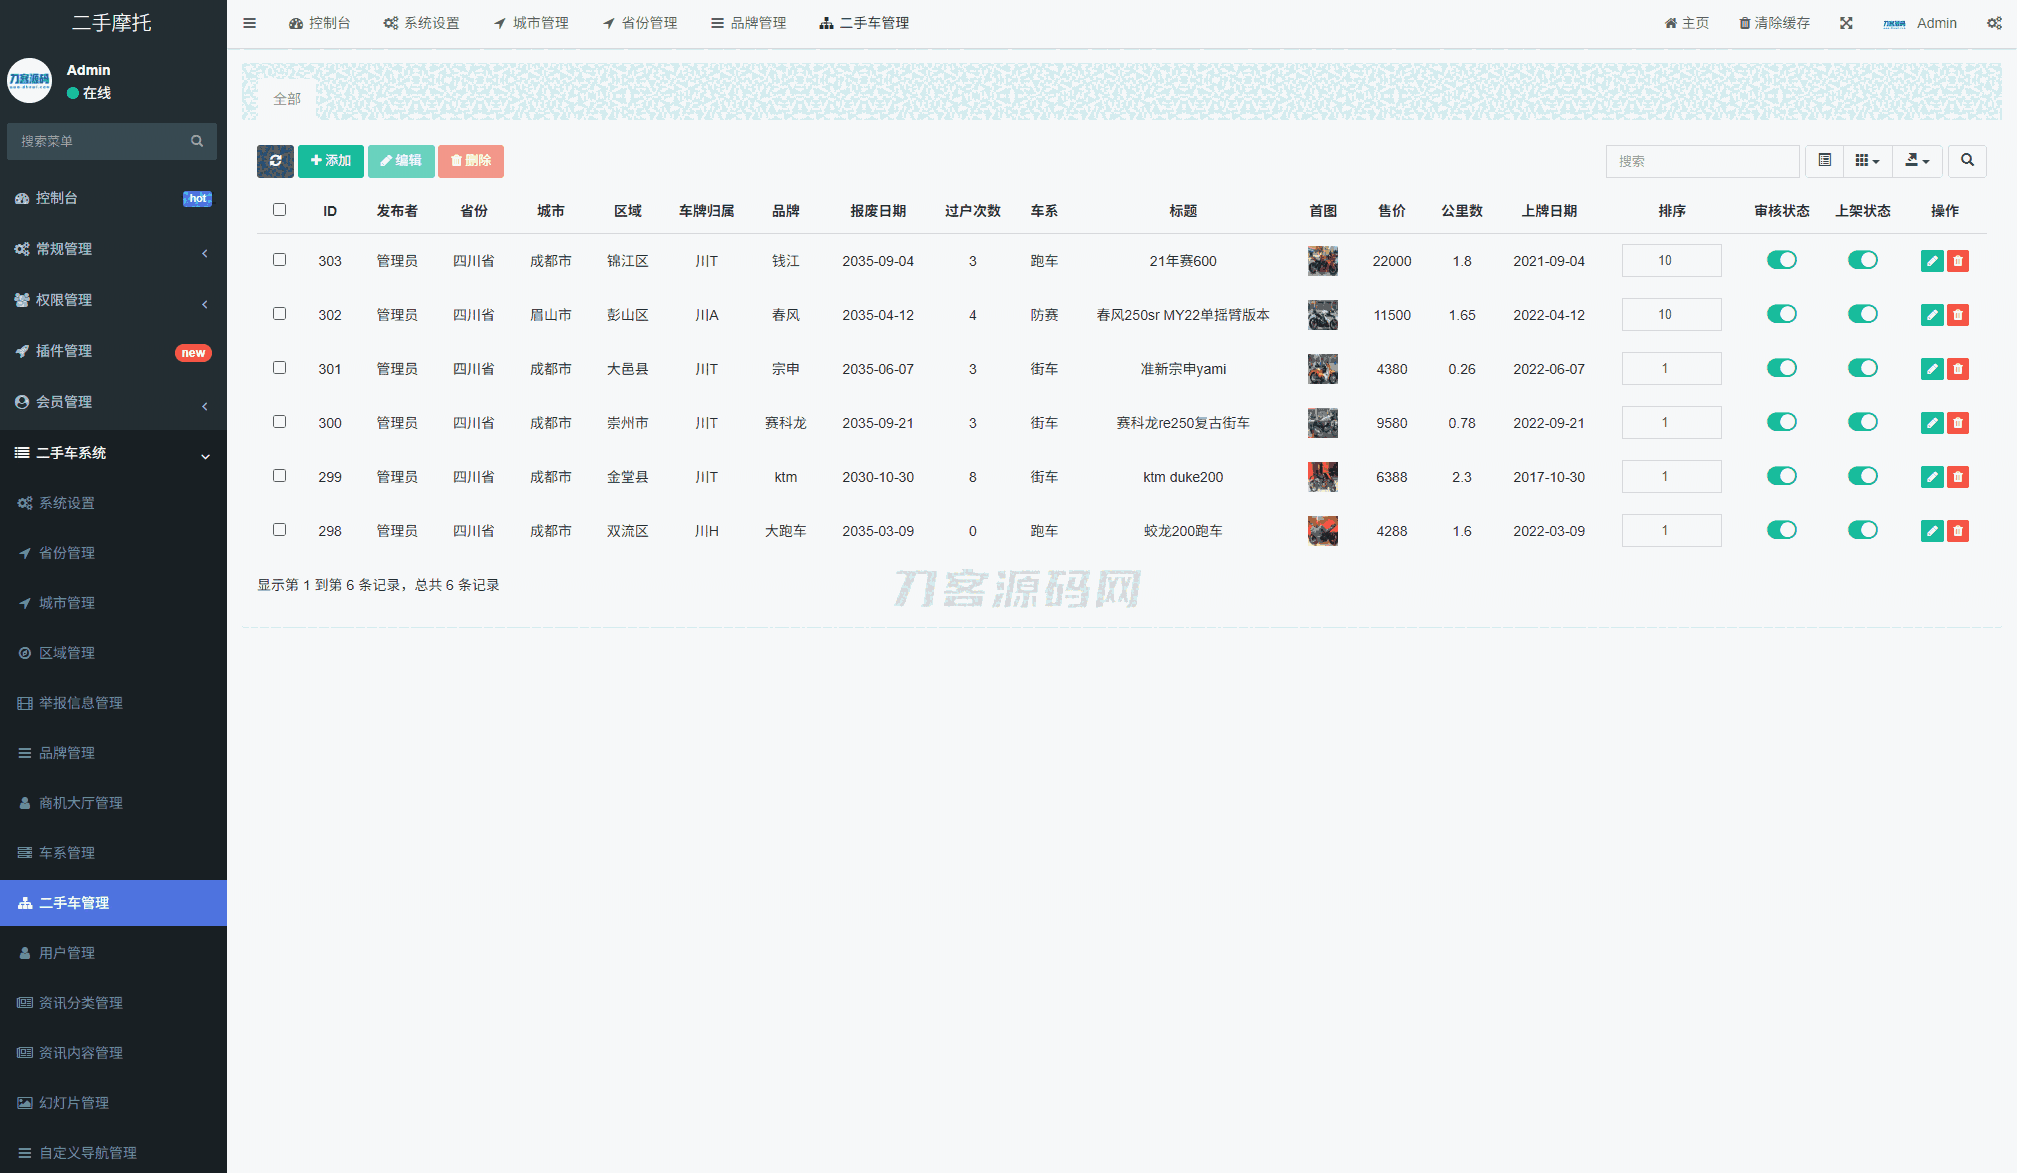Image resolution: width=2017 pixels, height=1173 pixels.
Task: Open 品牌管理 tab in top navigation
Action: (748, 23)
